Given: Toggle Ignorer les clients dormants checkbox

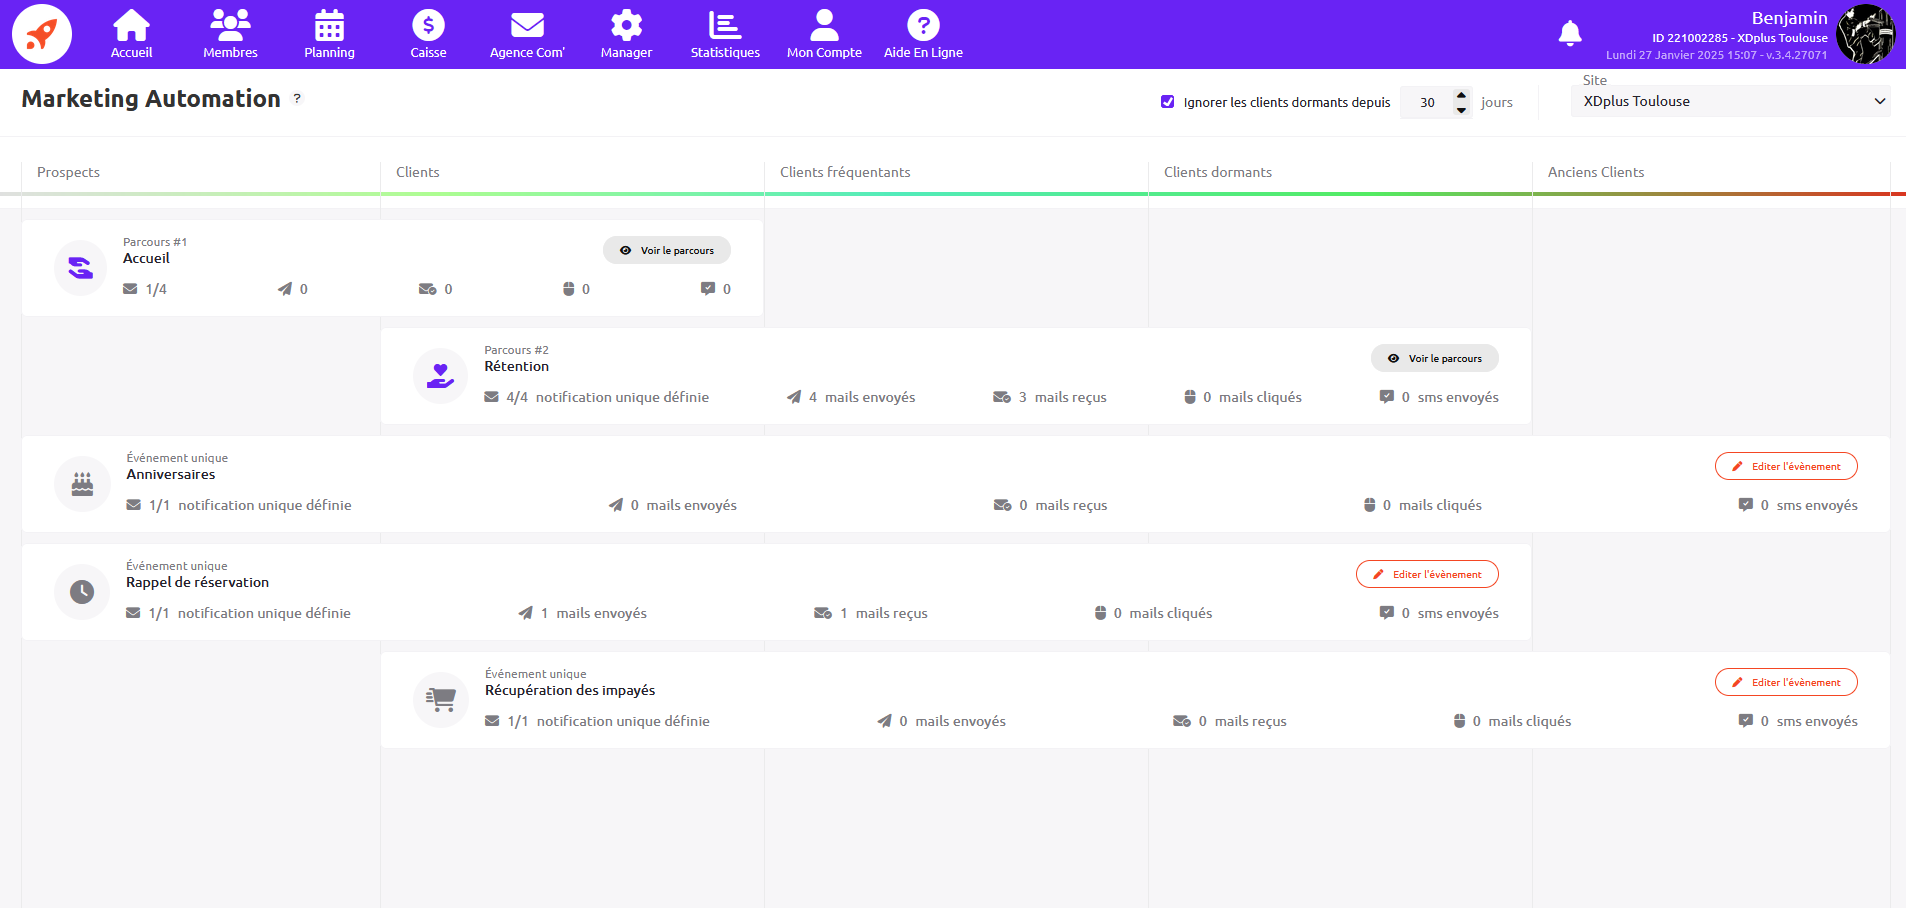Looking at the screenshot, I should click(1167, 102).
